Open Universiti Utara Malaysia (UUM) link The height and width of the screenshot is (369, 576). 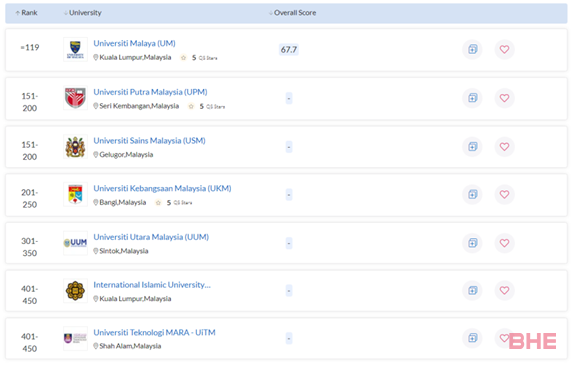(x=151, y=237)
